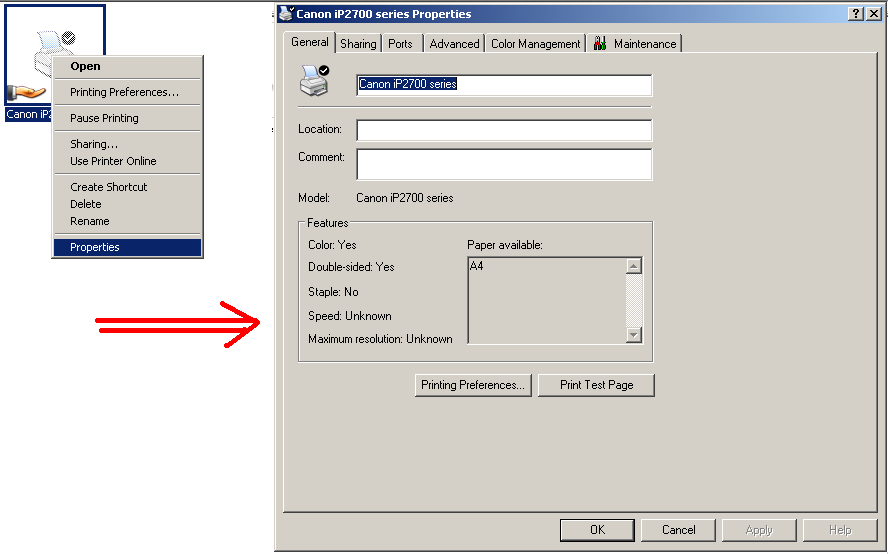This screenshot has height=554, width=890.
Task: Click the Help question mark title button
Action: pyautogui.click(x=856, y=14)
